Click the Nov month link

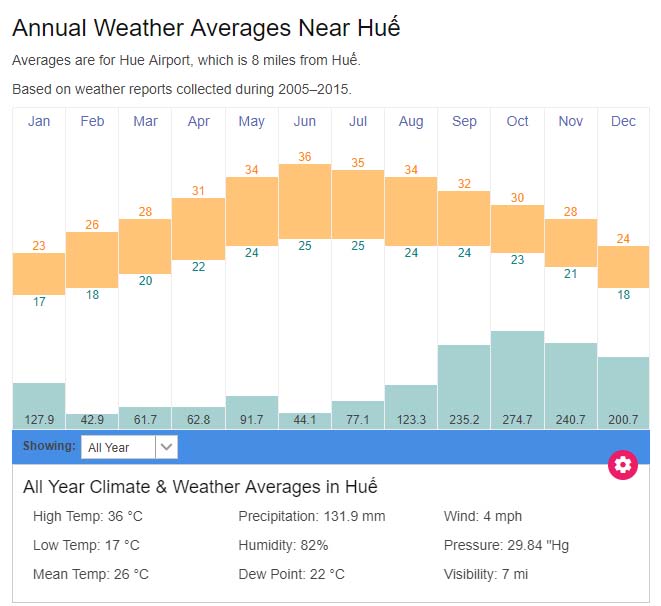pos(571,121)
